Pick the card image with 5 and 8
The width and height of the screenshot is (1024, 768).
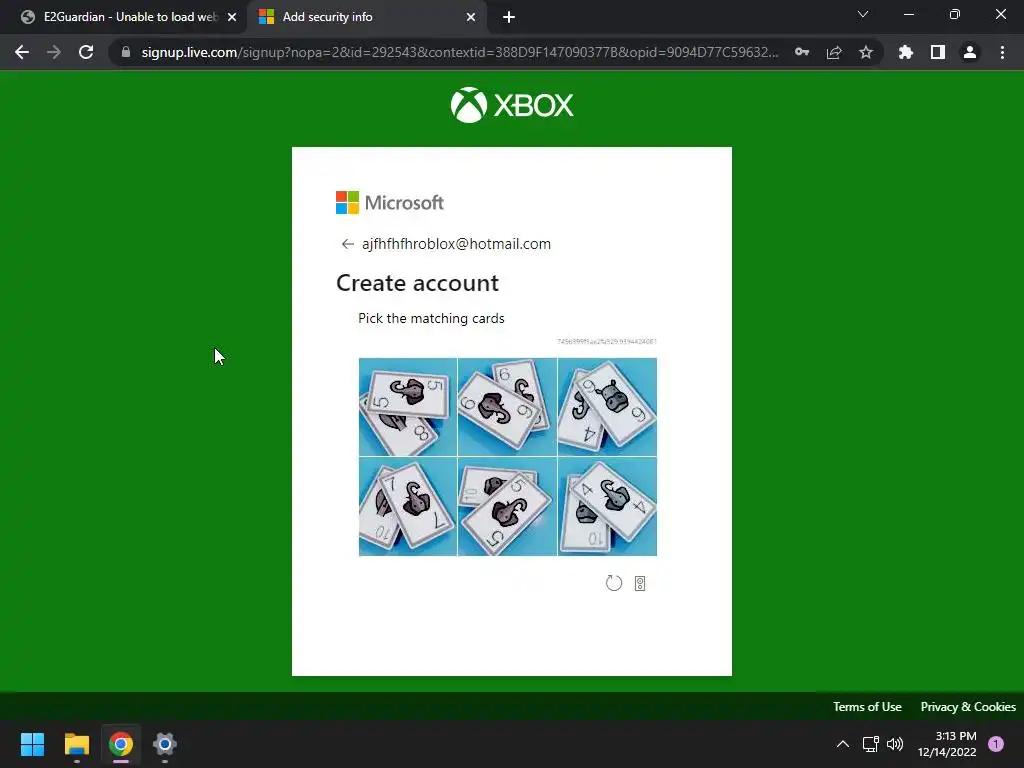point(408,407)
